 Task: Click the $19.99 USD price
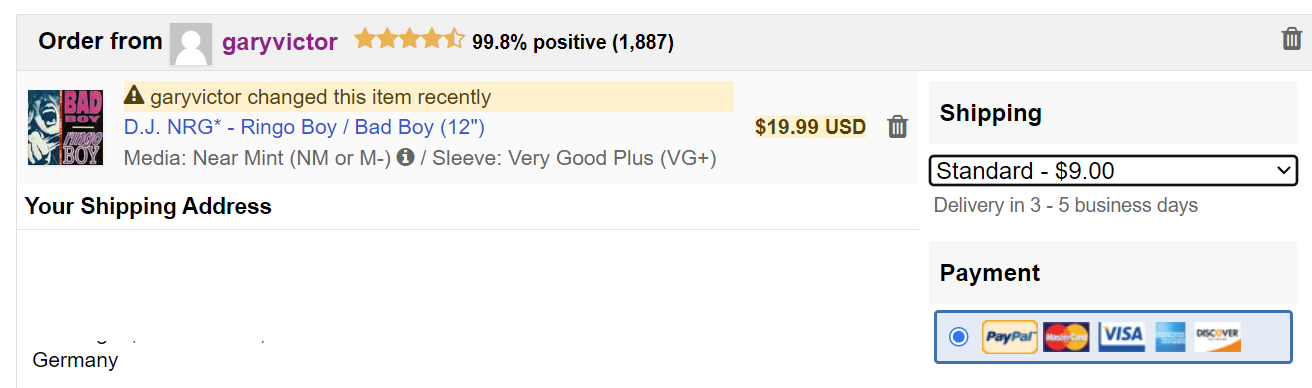pyautogui.click(x=810, y=127)
